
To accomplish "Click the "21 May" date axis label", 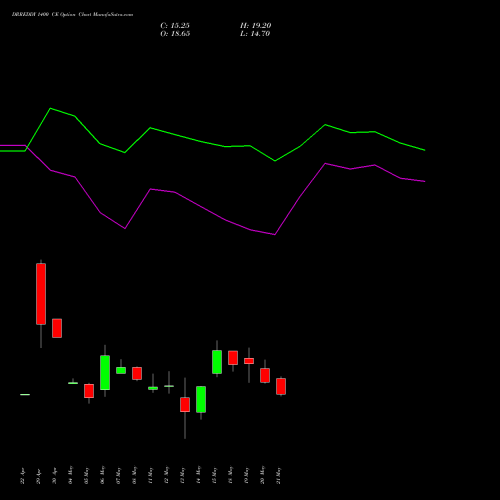I will pyautogui.click(x=278, y=475).
